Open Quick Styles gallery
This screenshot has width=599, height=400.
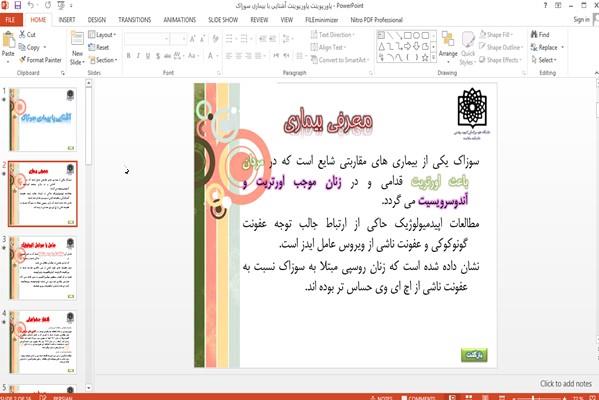(468, 48)
